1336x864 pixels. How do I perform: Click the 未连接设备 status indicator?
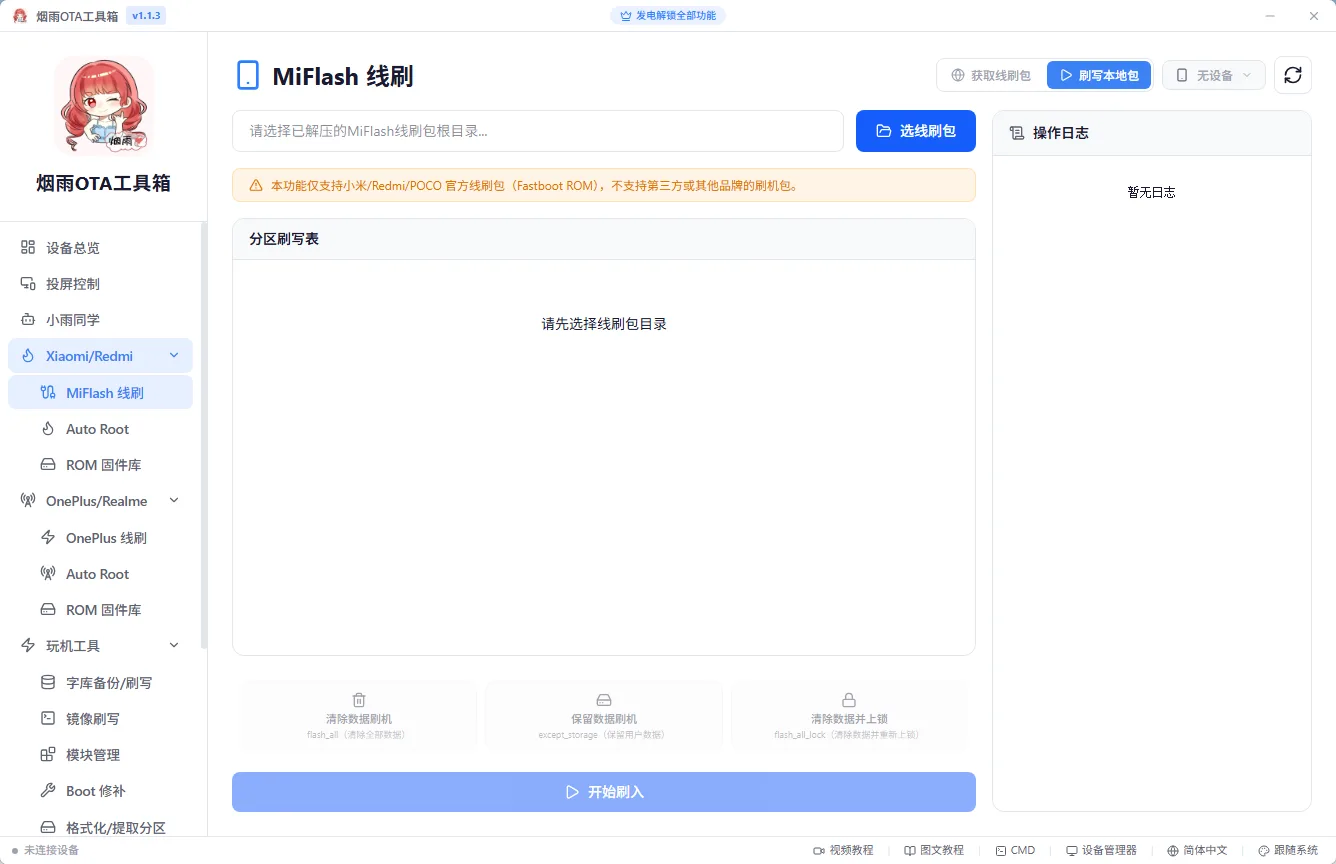coord(45,850)
